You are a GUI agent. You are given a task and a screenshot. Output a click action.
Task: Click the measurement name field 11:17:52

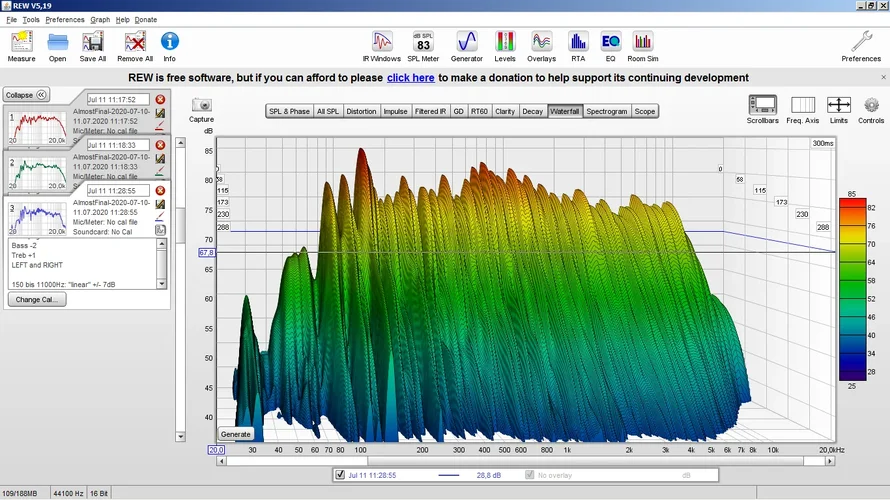pyautogui.click(x=118, y=100)
